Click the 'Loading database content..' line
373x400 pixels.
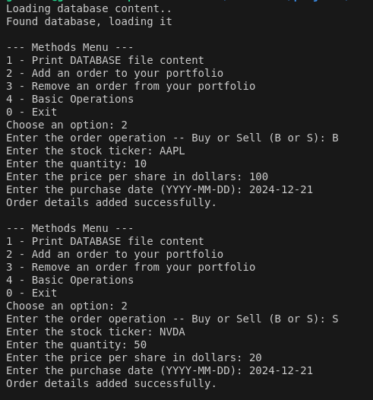pyautogui.click(x=89, y=9)
